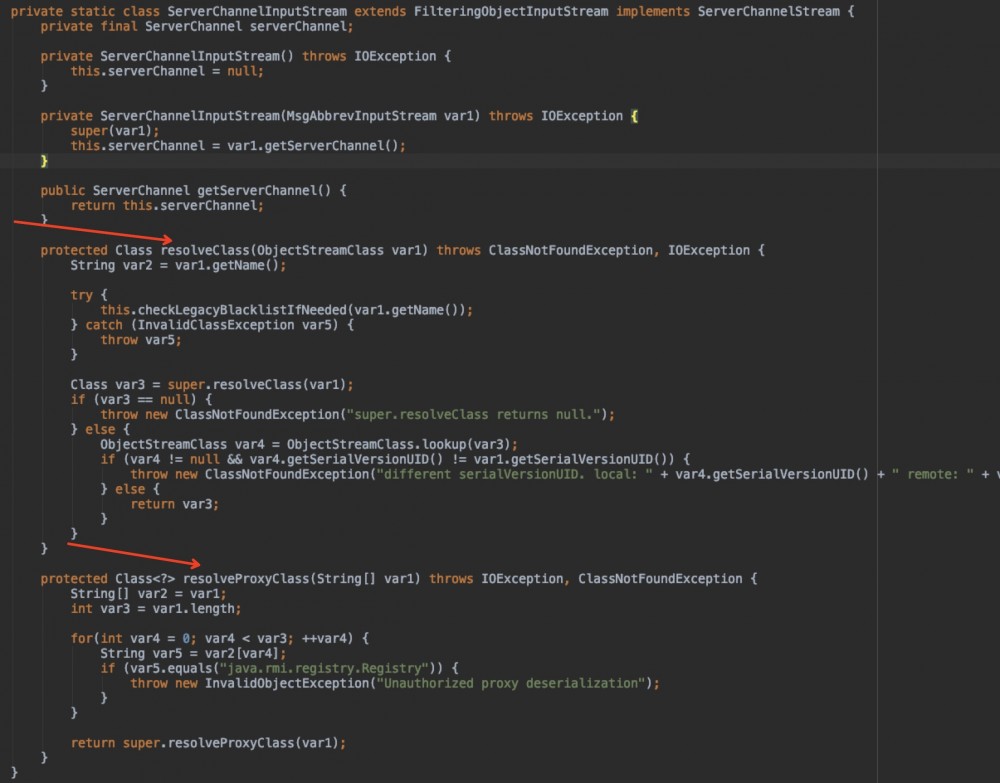
Task: Click 'return super.resolveProxyClass(var1);' line
Action: click(208, 743)
